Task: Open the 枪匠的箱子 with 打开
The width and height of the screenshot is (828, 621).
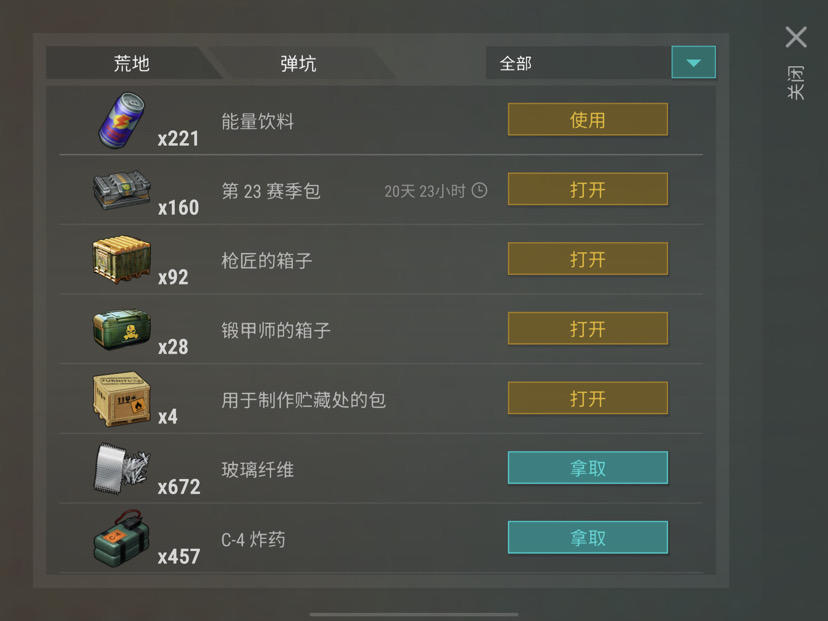Action: [x=588, y=259]
